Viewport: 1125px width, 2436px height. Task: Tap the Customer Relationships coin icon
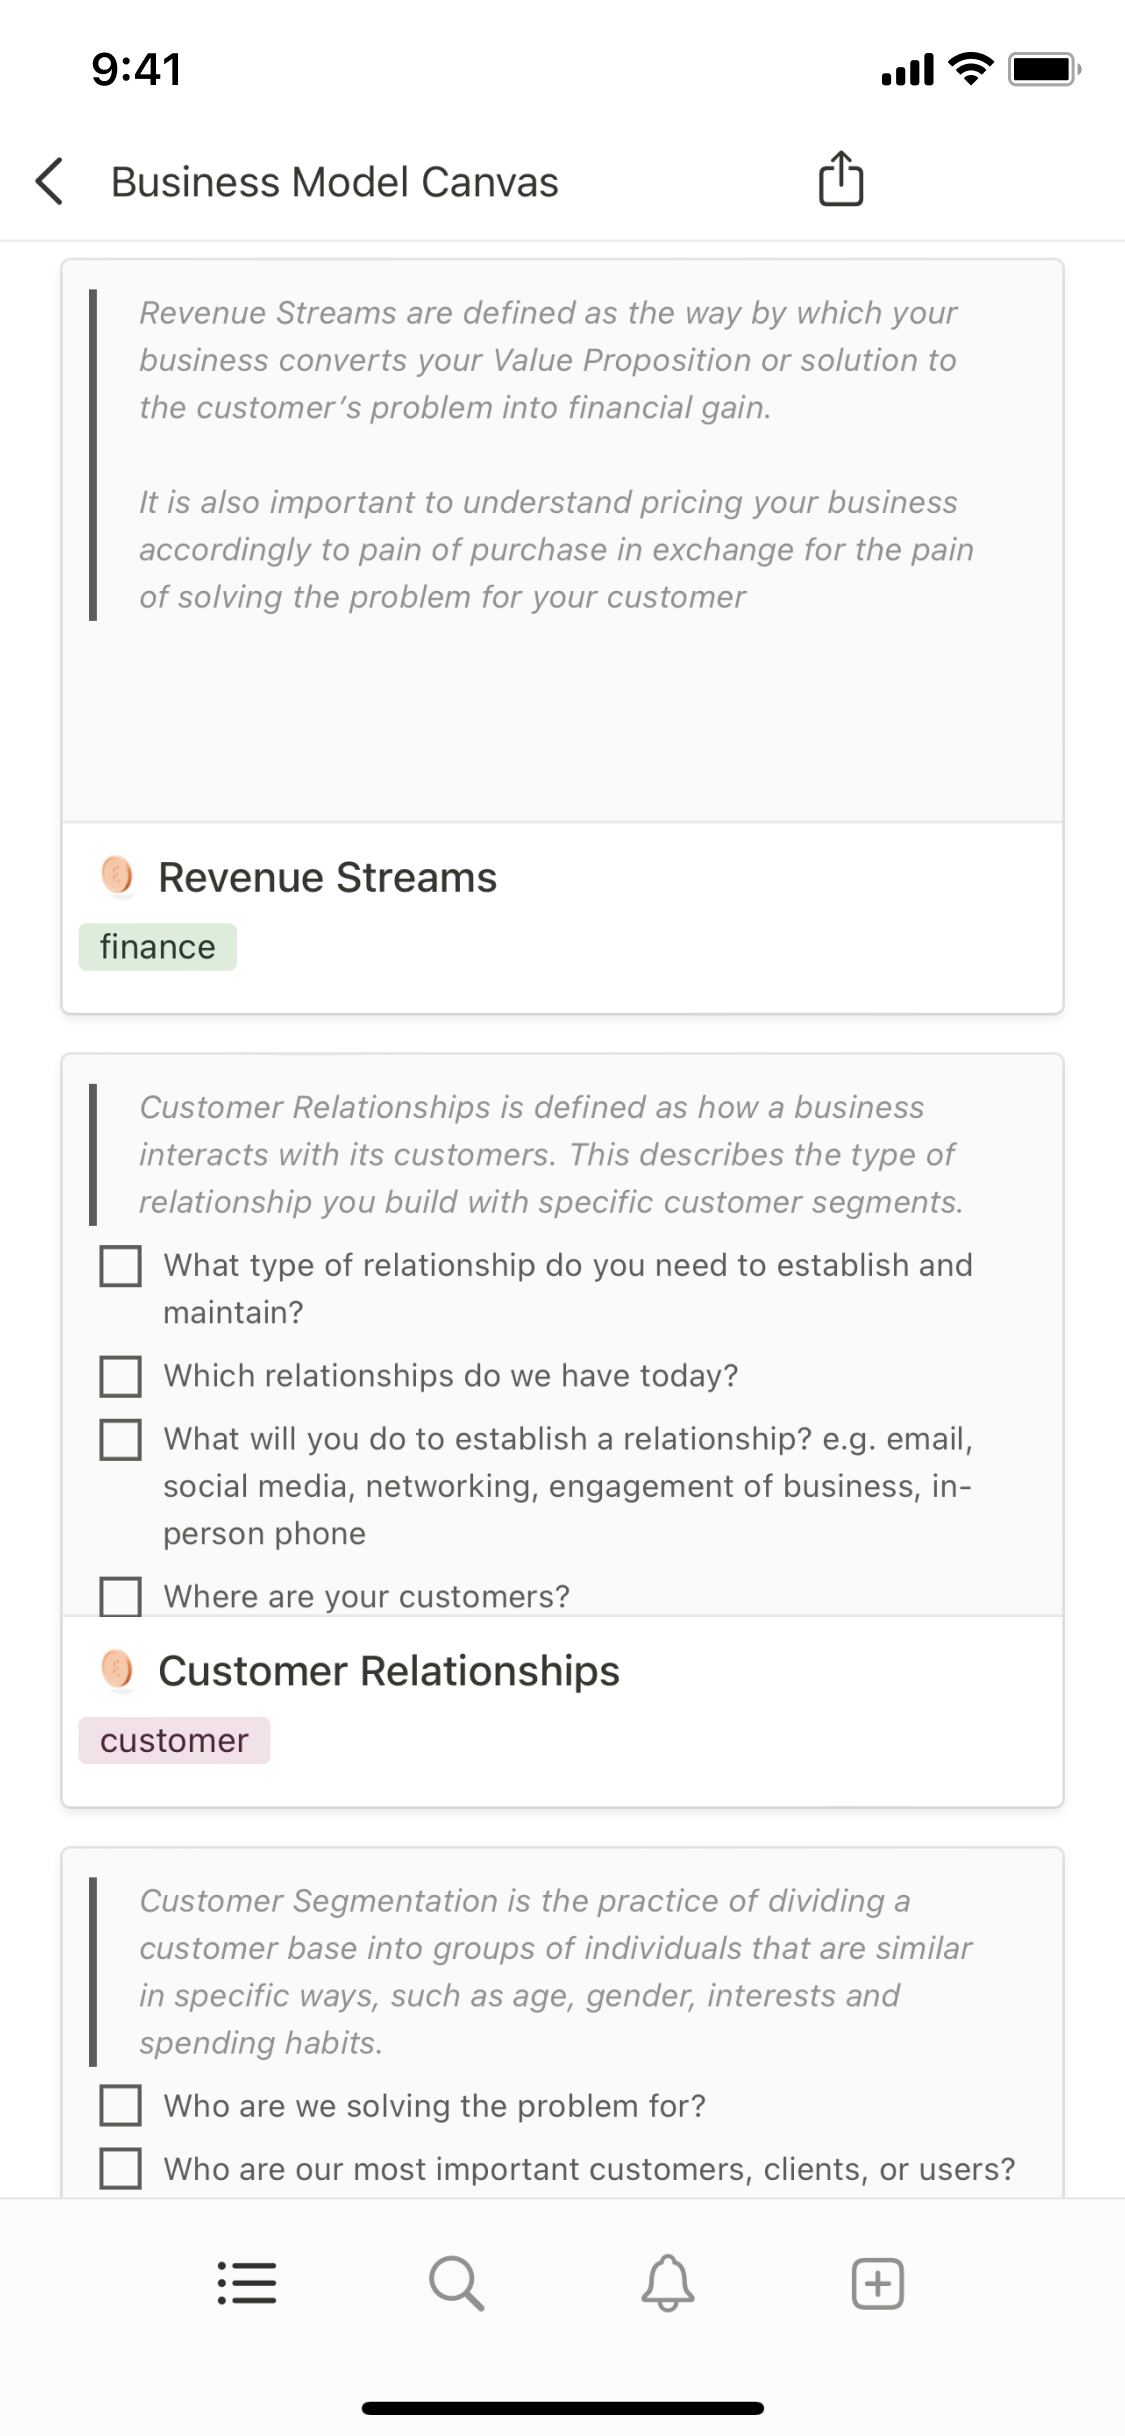[x=117, y=1670]
